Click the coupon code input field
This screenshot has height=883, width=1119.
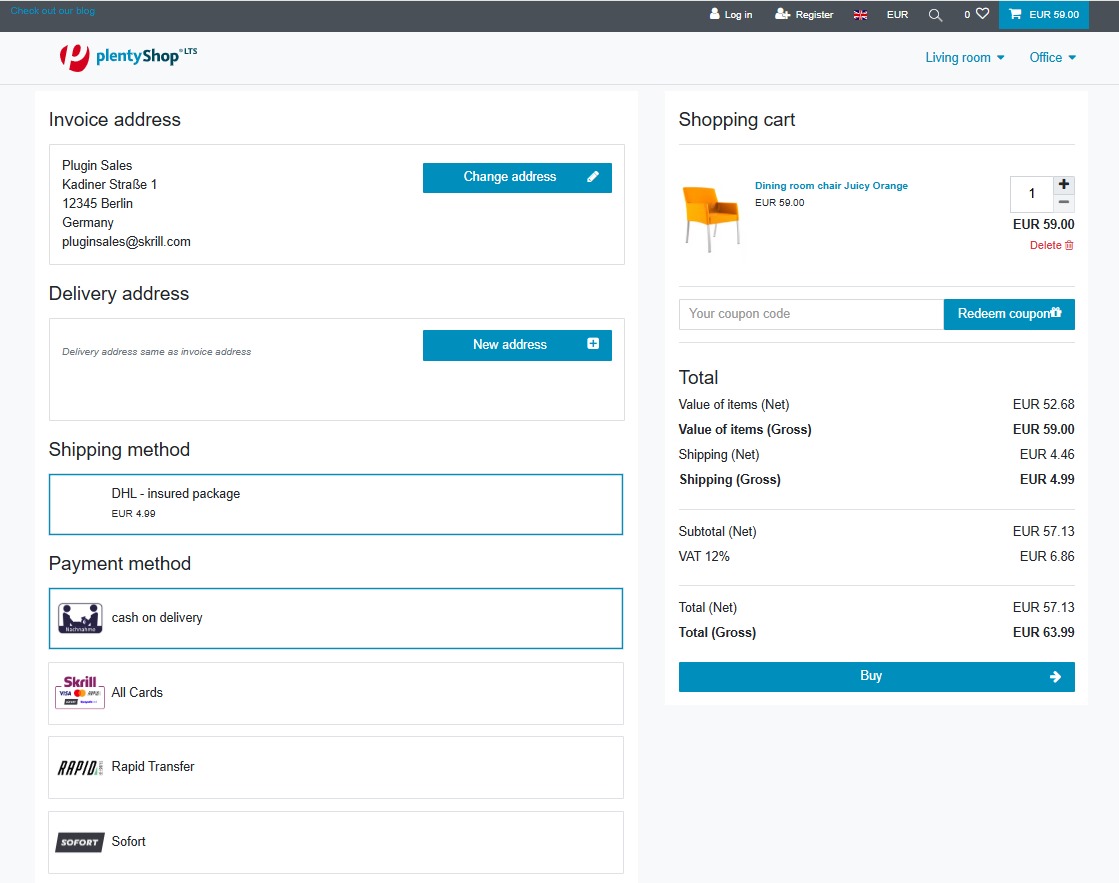point(810,314)
